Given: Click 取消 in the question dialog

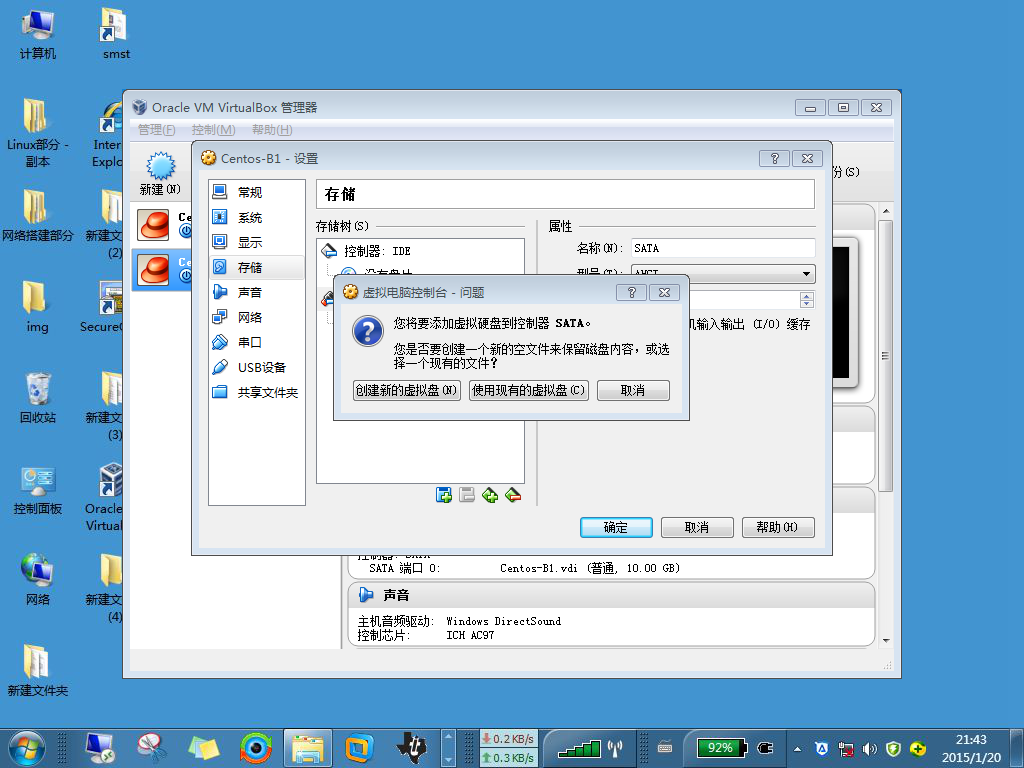Looking at the screenshot, I should tap(633, 390).
